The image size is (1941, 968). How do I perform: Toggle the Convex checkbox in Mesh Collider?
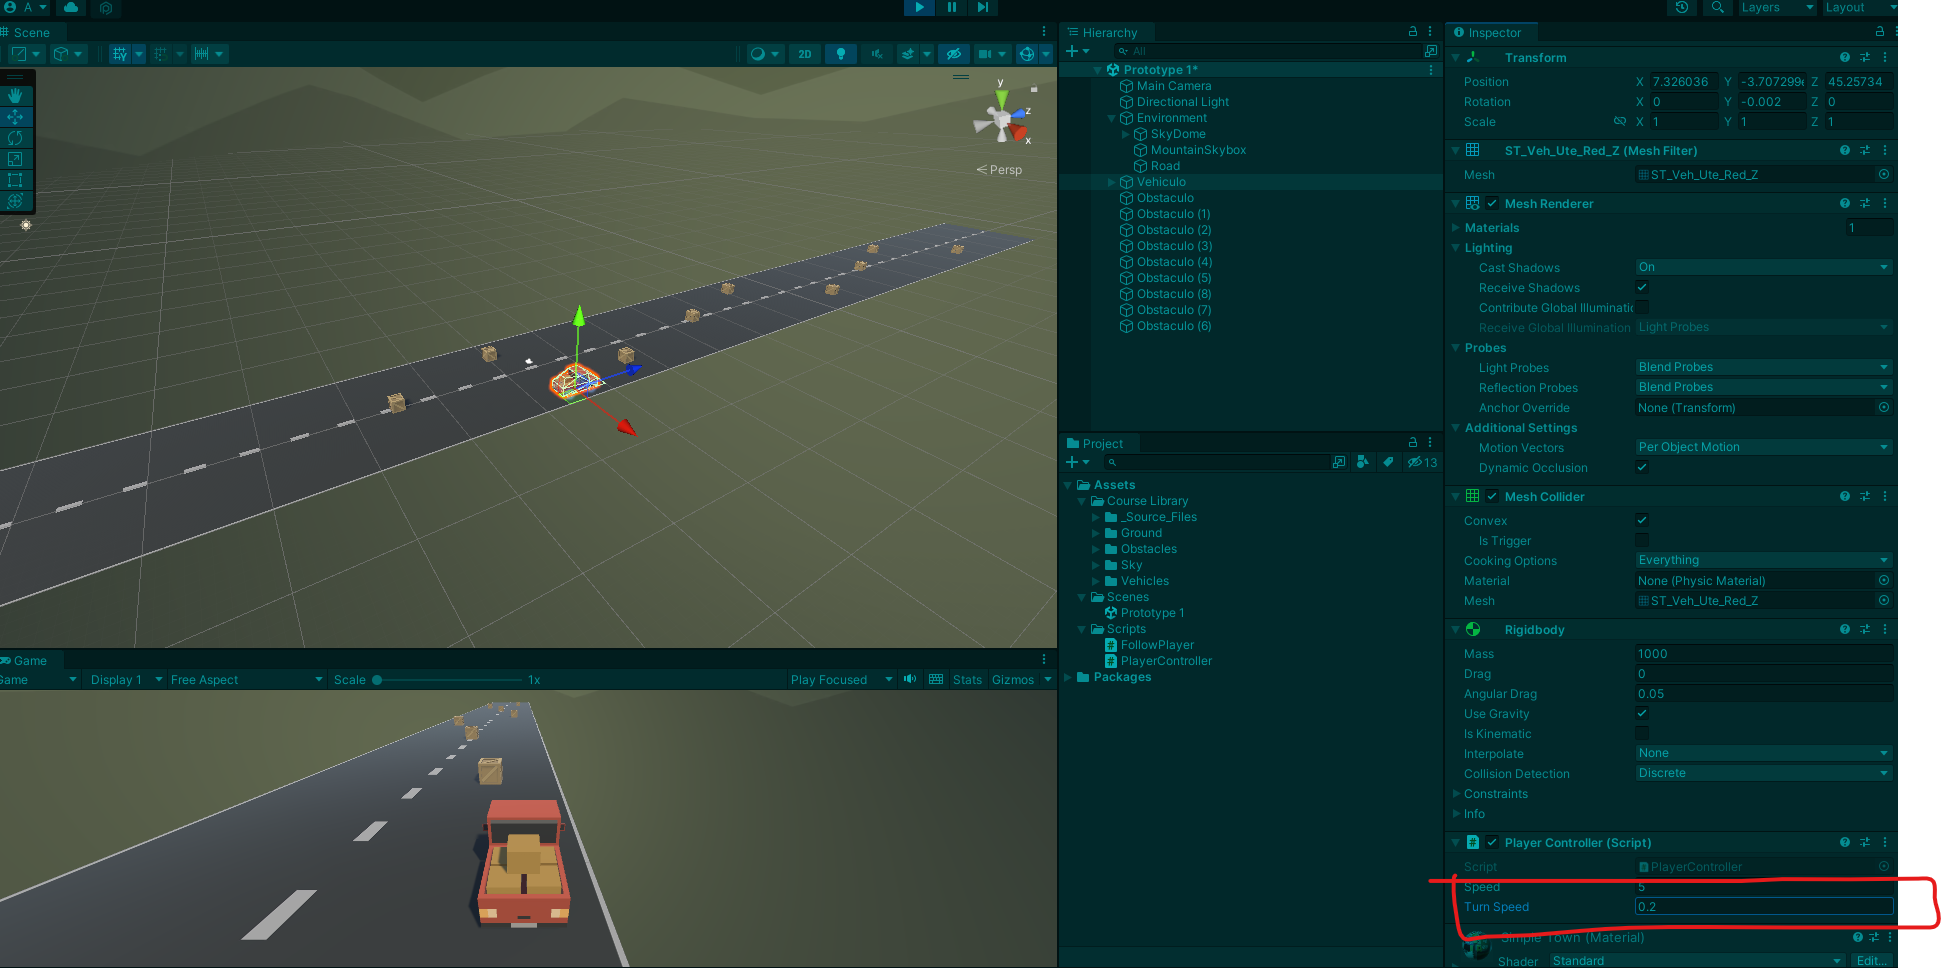(x=1642, y=520)
